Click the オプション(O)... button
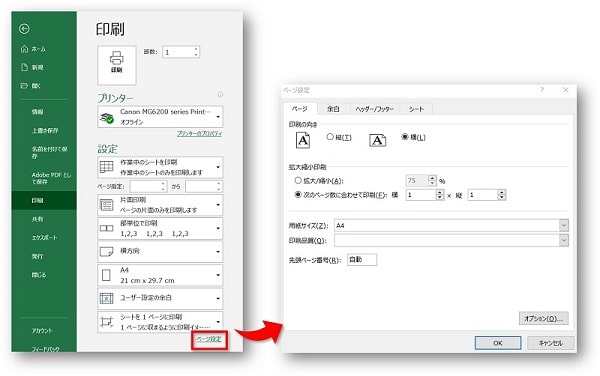The height and width of the screenshot is (376, 600). pyautogui.click(x=543, y=318)
